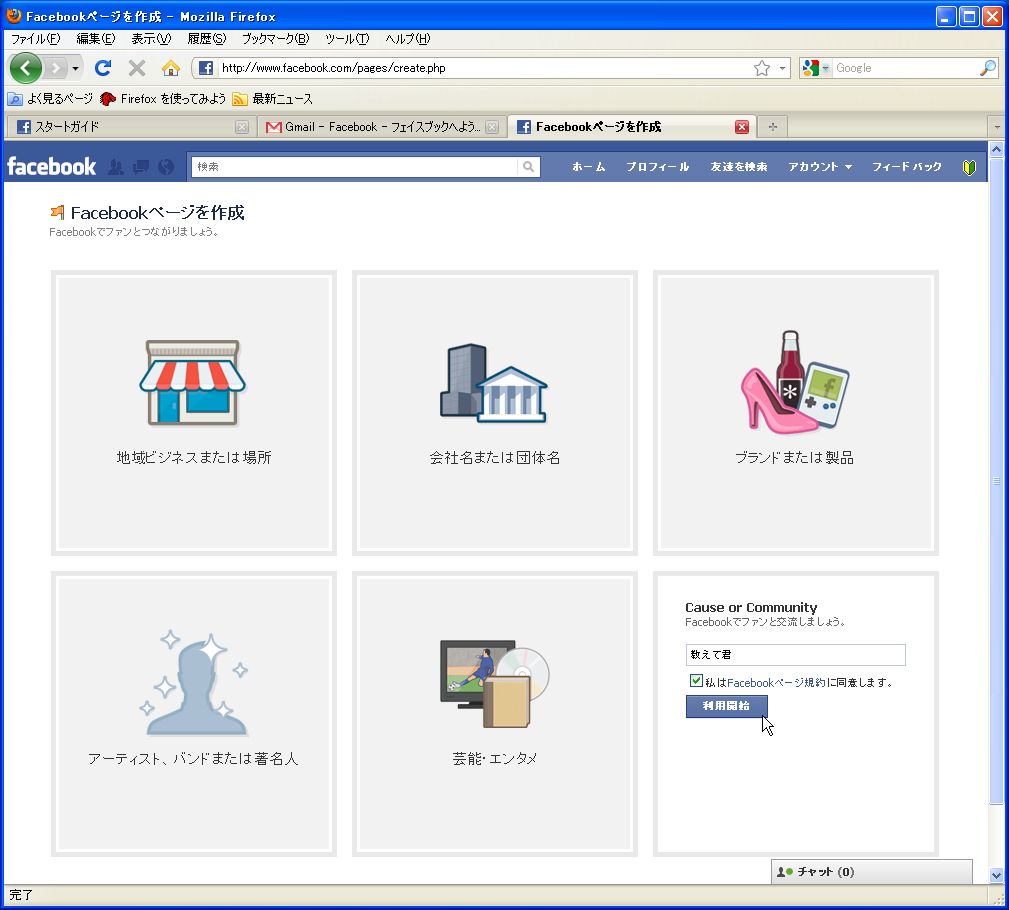Image resolution: width=1009 pixels, height=910 pixels.
Task: Select the 芸能・エンタメ entertainment card
Action: [495, 714]
